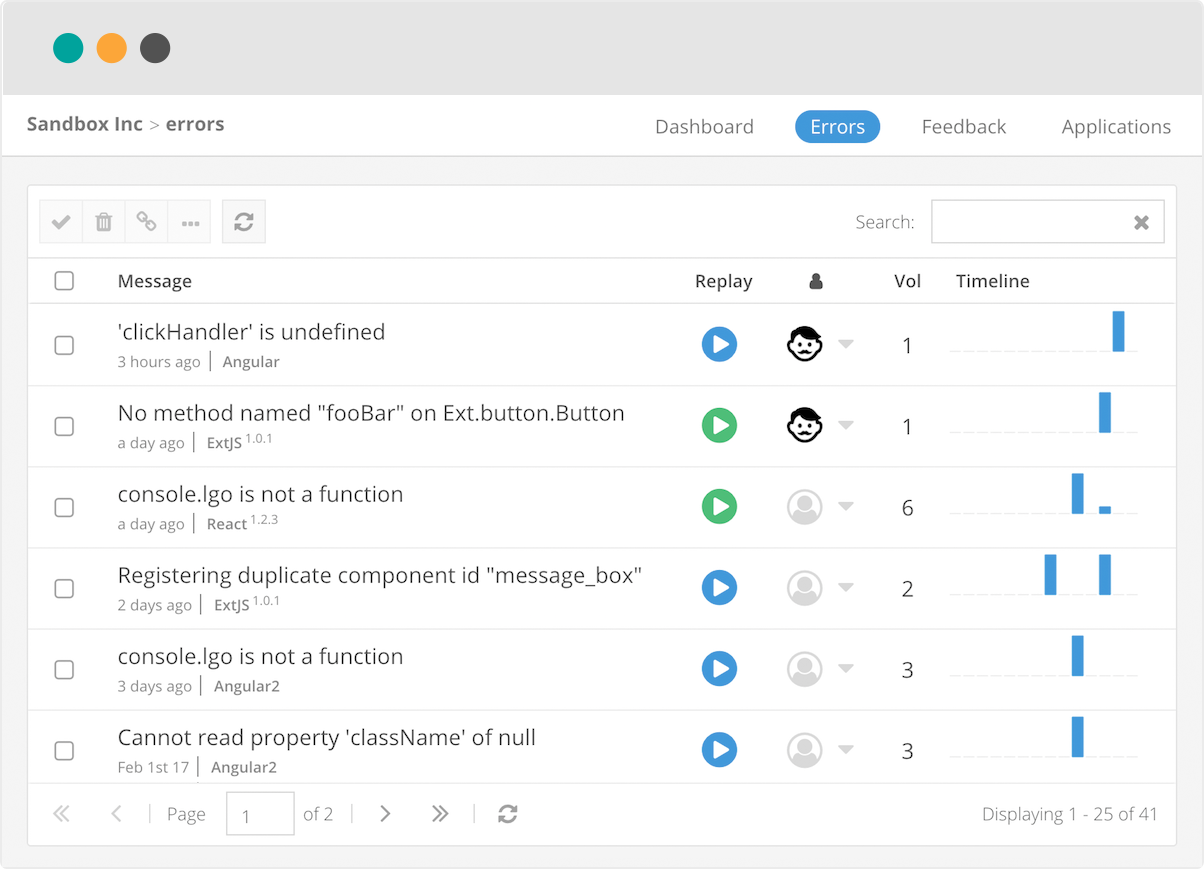Click the link icon in the toolbar
Viewport: 1204px width, 869px height.
[146, 221]
